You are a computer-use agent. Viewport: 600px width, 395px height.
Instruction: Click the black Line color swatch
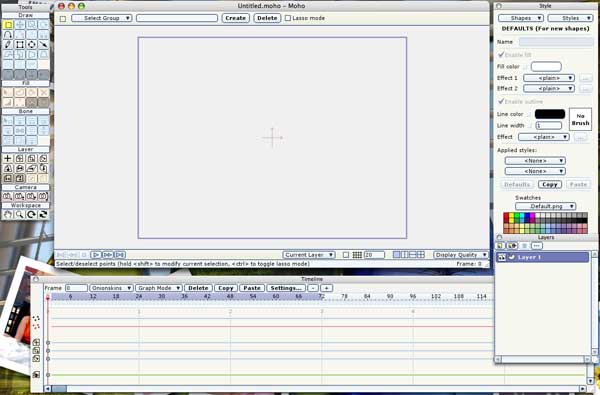pos(549,114)
